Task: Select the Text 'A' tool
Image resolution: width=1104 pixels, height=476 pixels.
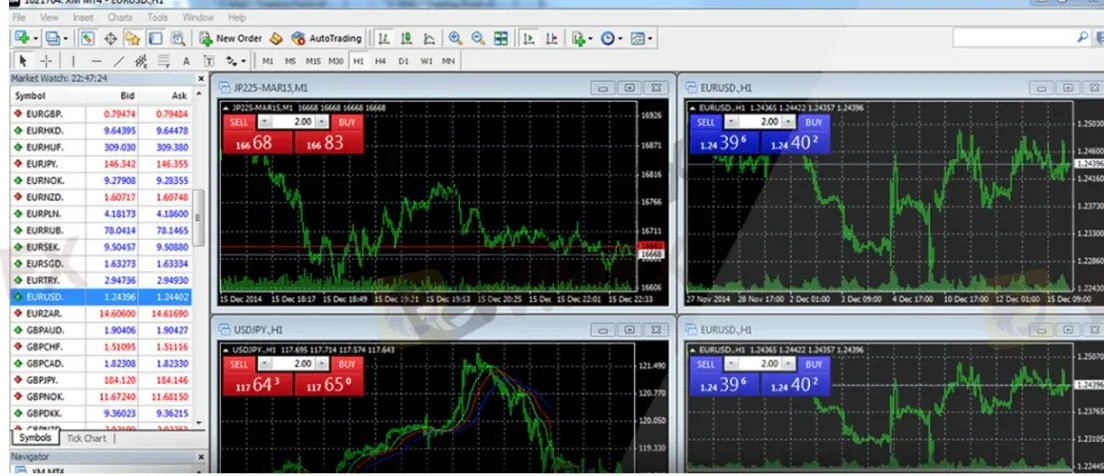Action: [186, 61]
